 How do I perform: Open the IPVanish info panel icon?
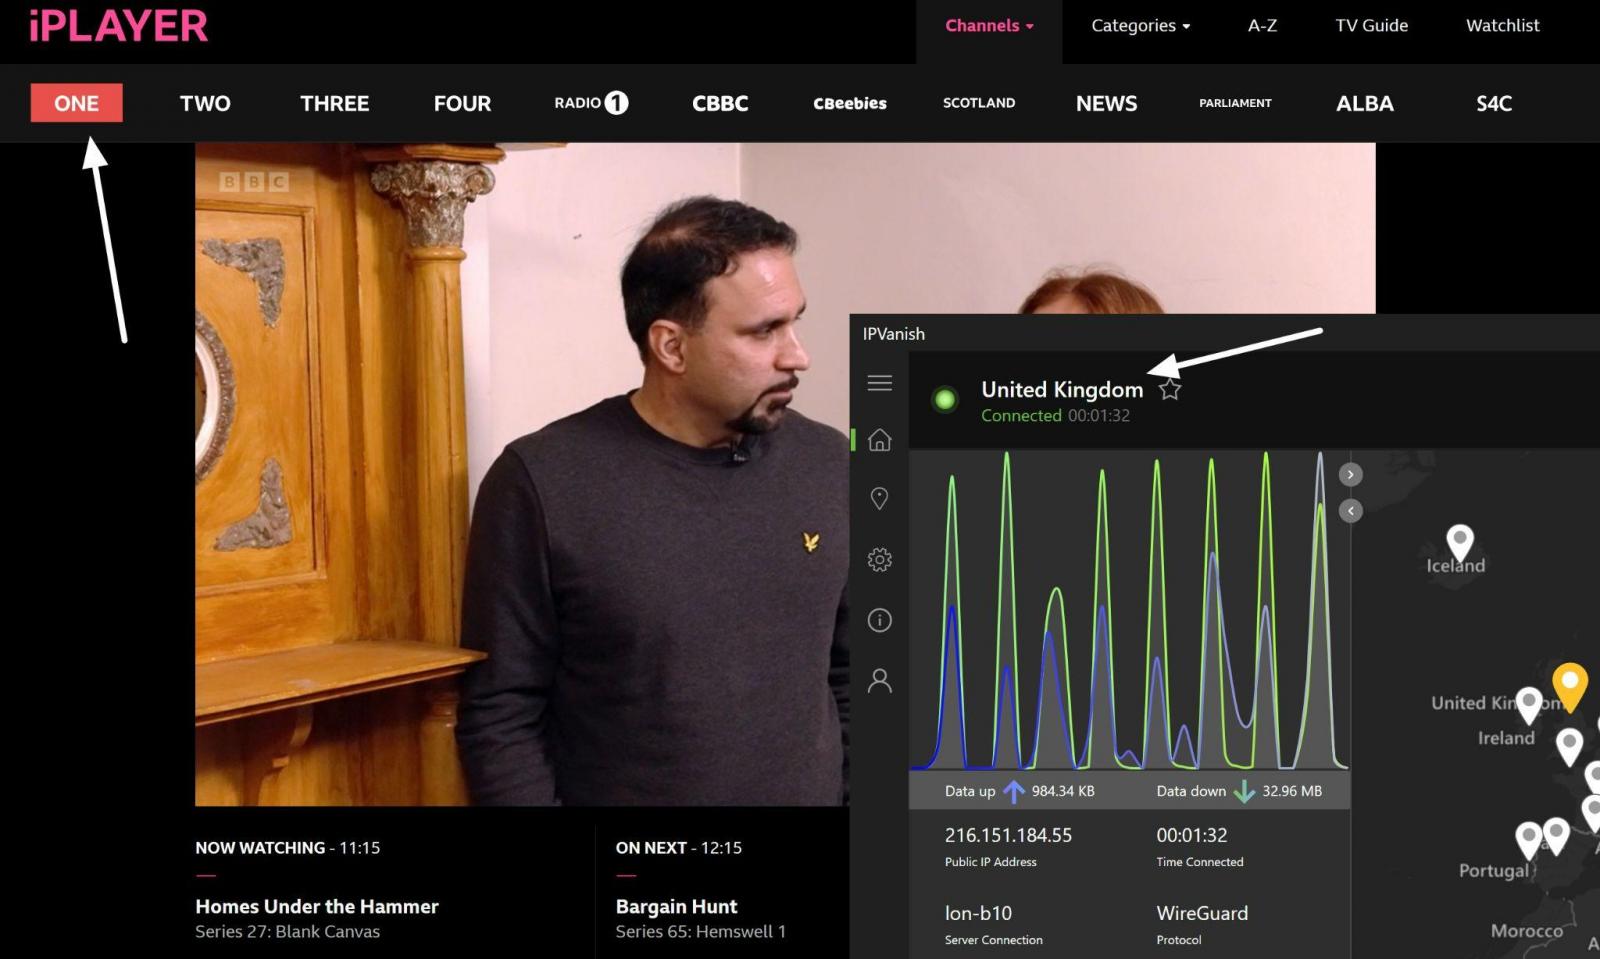coord(880,621)
